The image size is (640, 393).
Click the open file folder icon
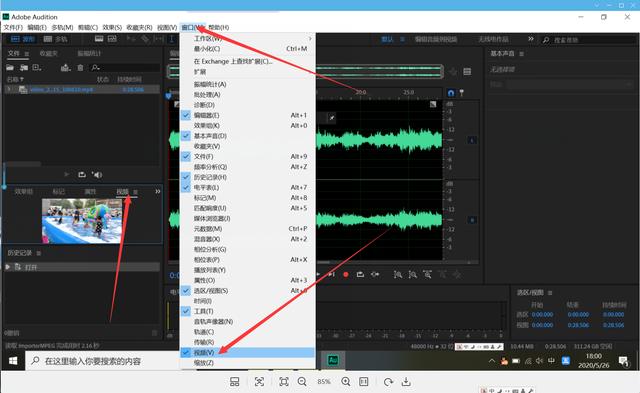tap(10, 67)
